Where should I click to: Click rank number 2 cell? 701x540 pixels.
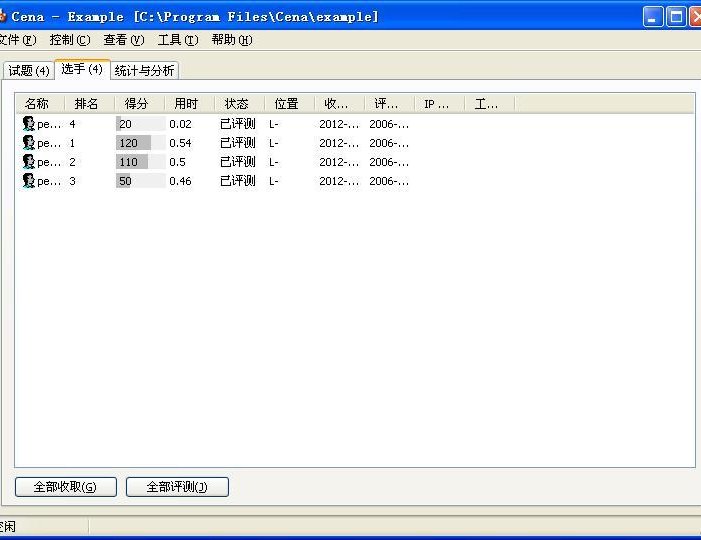pos(72,162)
